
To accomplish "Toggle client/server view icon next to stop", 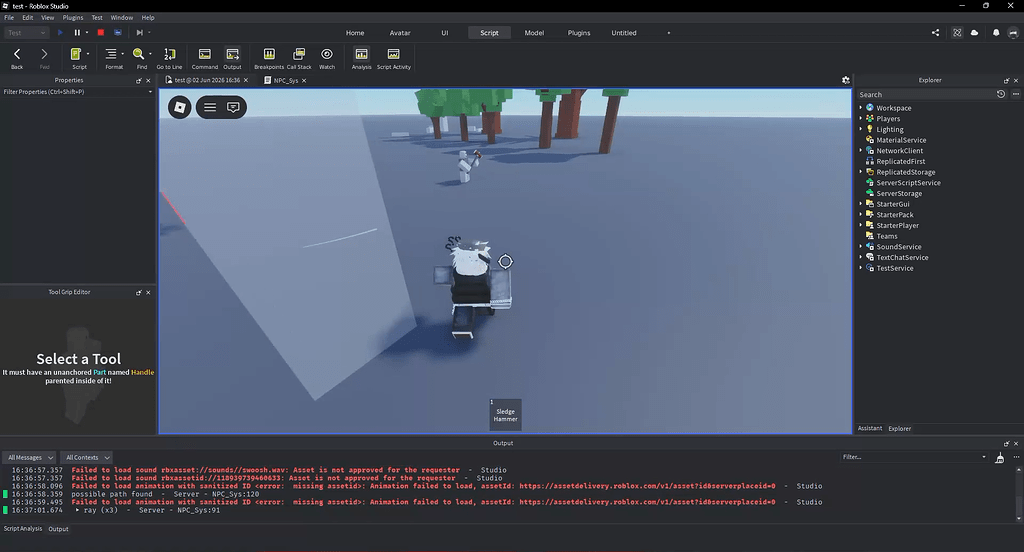I will point(118,33).
